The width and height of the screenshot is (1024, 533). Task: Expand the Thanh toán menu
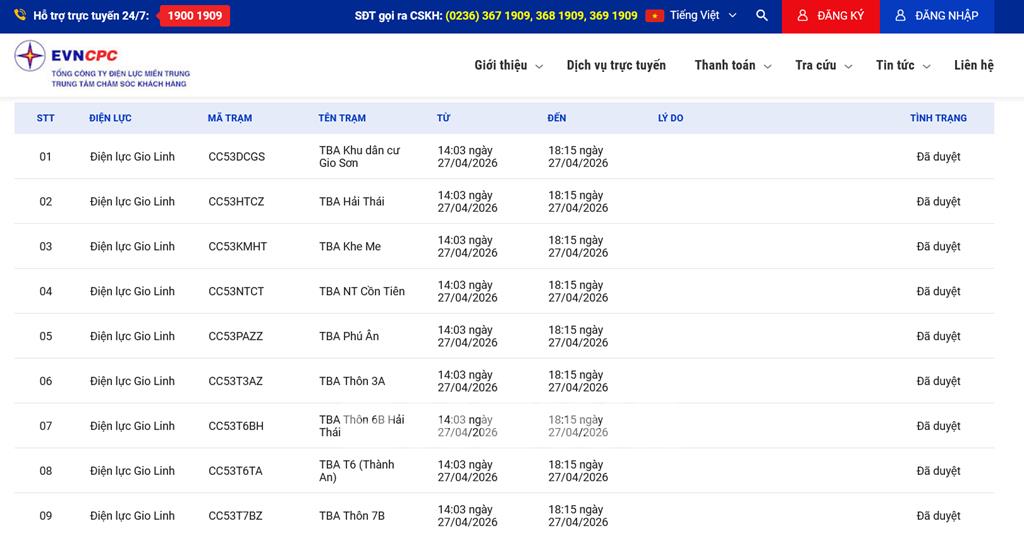coord(733,65)
